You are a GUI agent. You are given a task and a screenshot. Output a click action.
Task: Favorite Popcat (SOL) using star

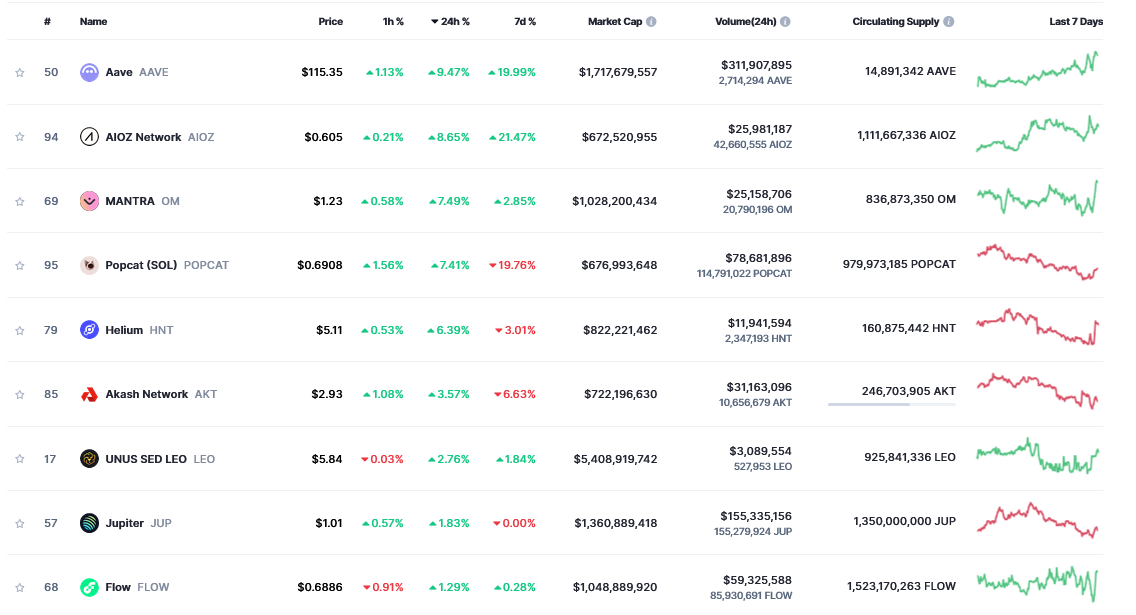click(x=20, y=266)
